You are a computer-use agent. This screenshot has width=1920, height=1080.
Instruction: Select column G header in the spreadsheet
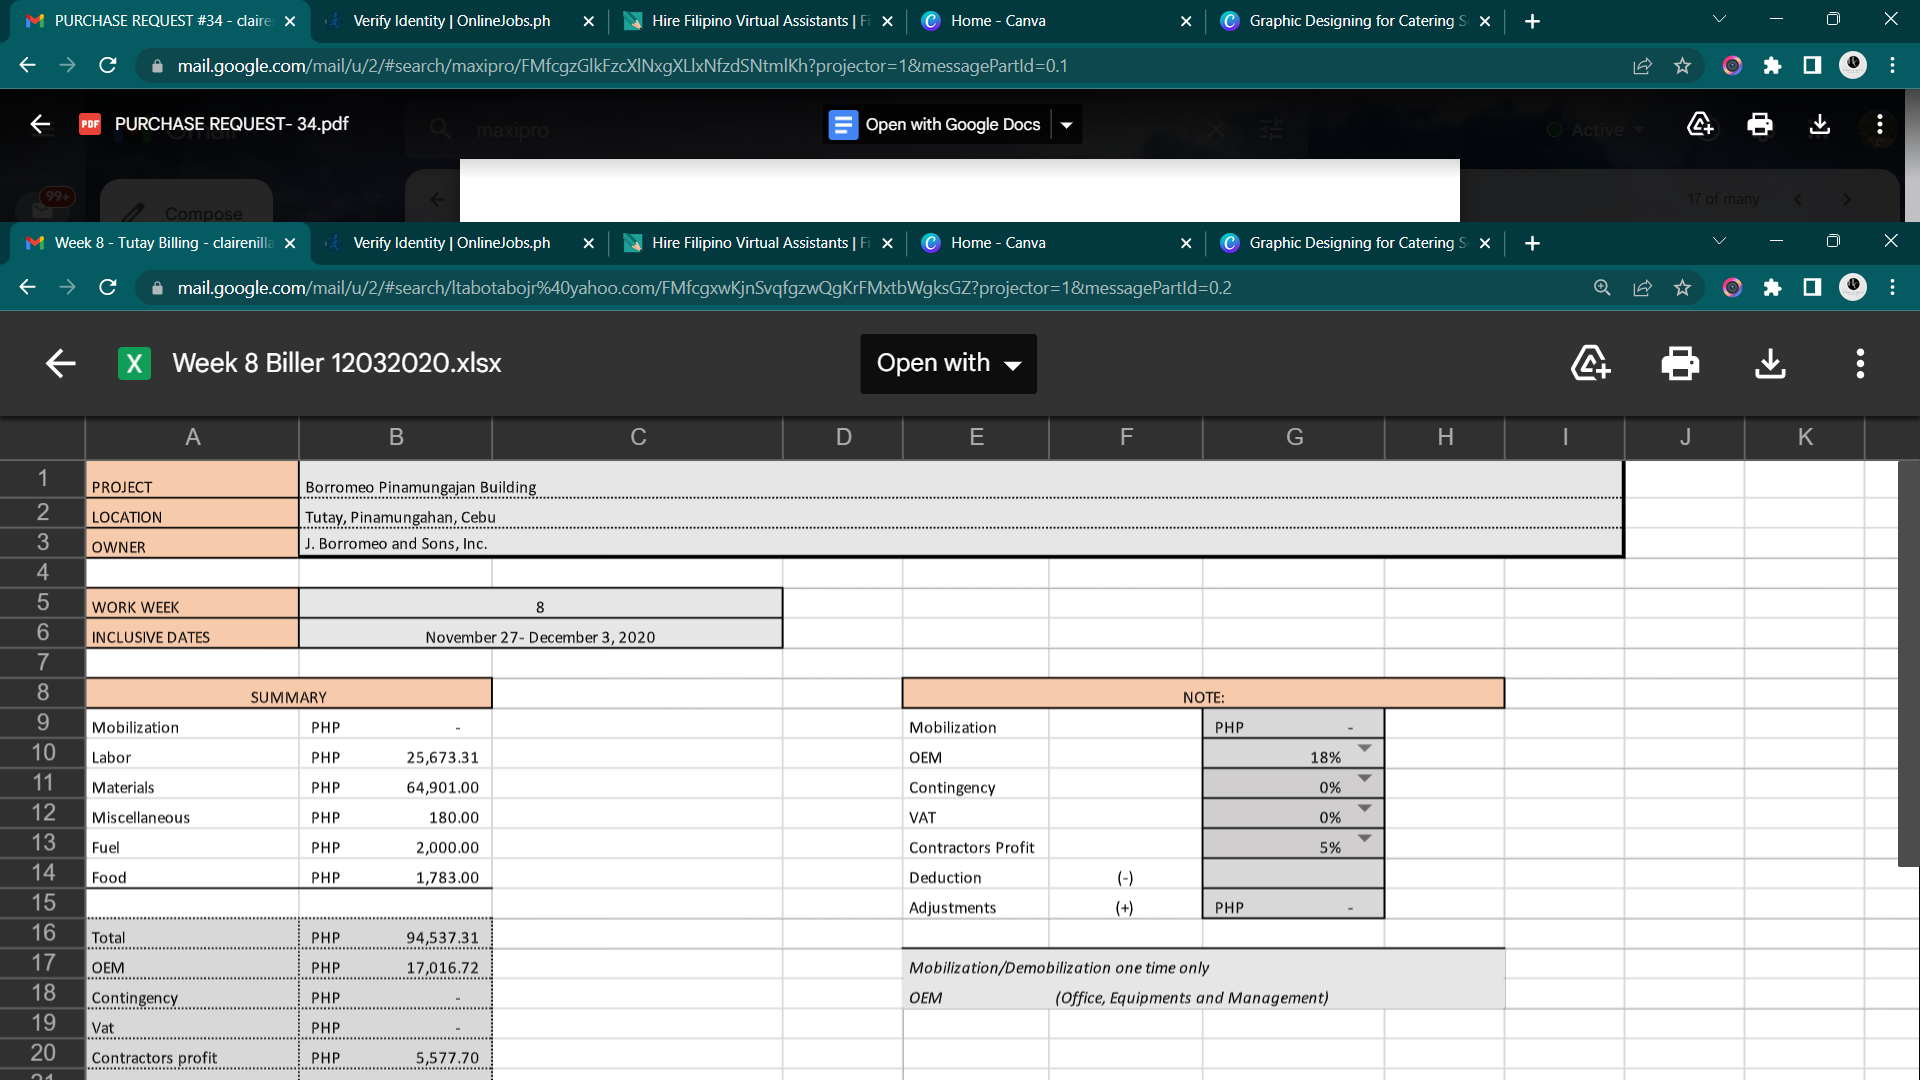coord(1294,437)
